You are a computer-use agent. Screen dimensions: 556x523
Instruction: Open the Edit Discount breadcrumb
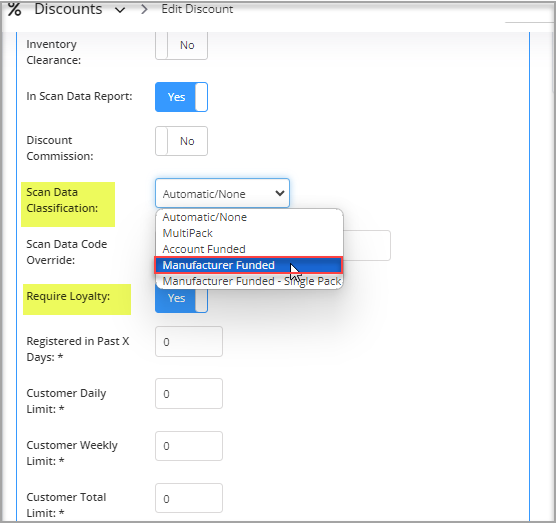pyautogui.click(x=197, y=9)
